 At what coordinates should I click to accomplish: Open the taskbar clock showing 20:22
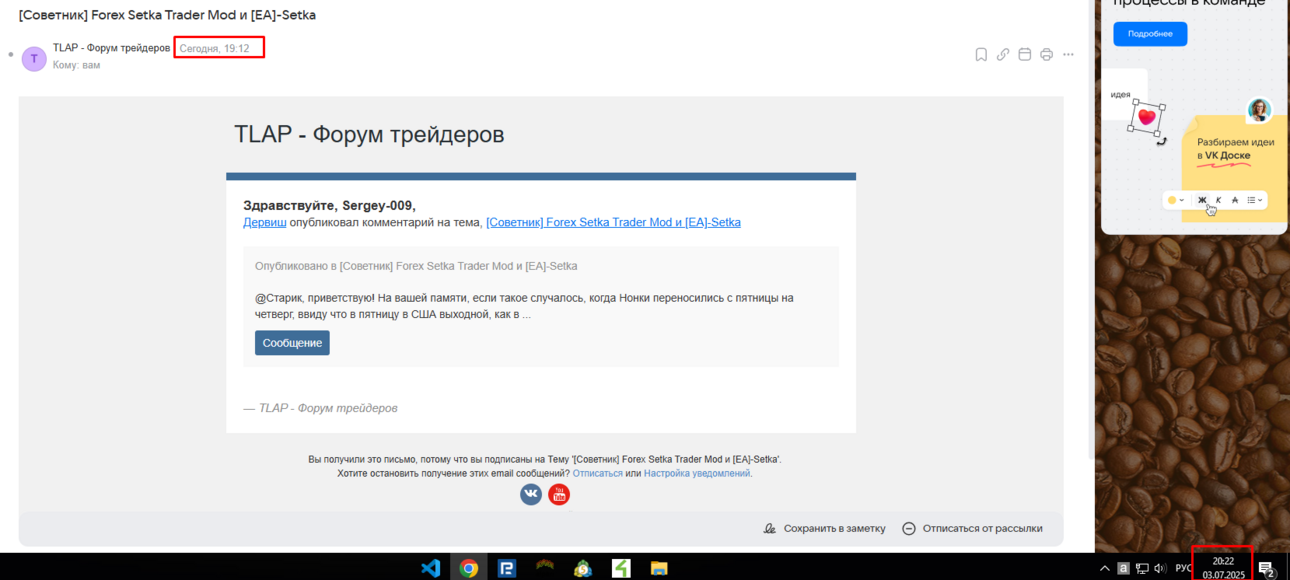(x=1223, y=568)
